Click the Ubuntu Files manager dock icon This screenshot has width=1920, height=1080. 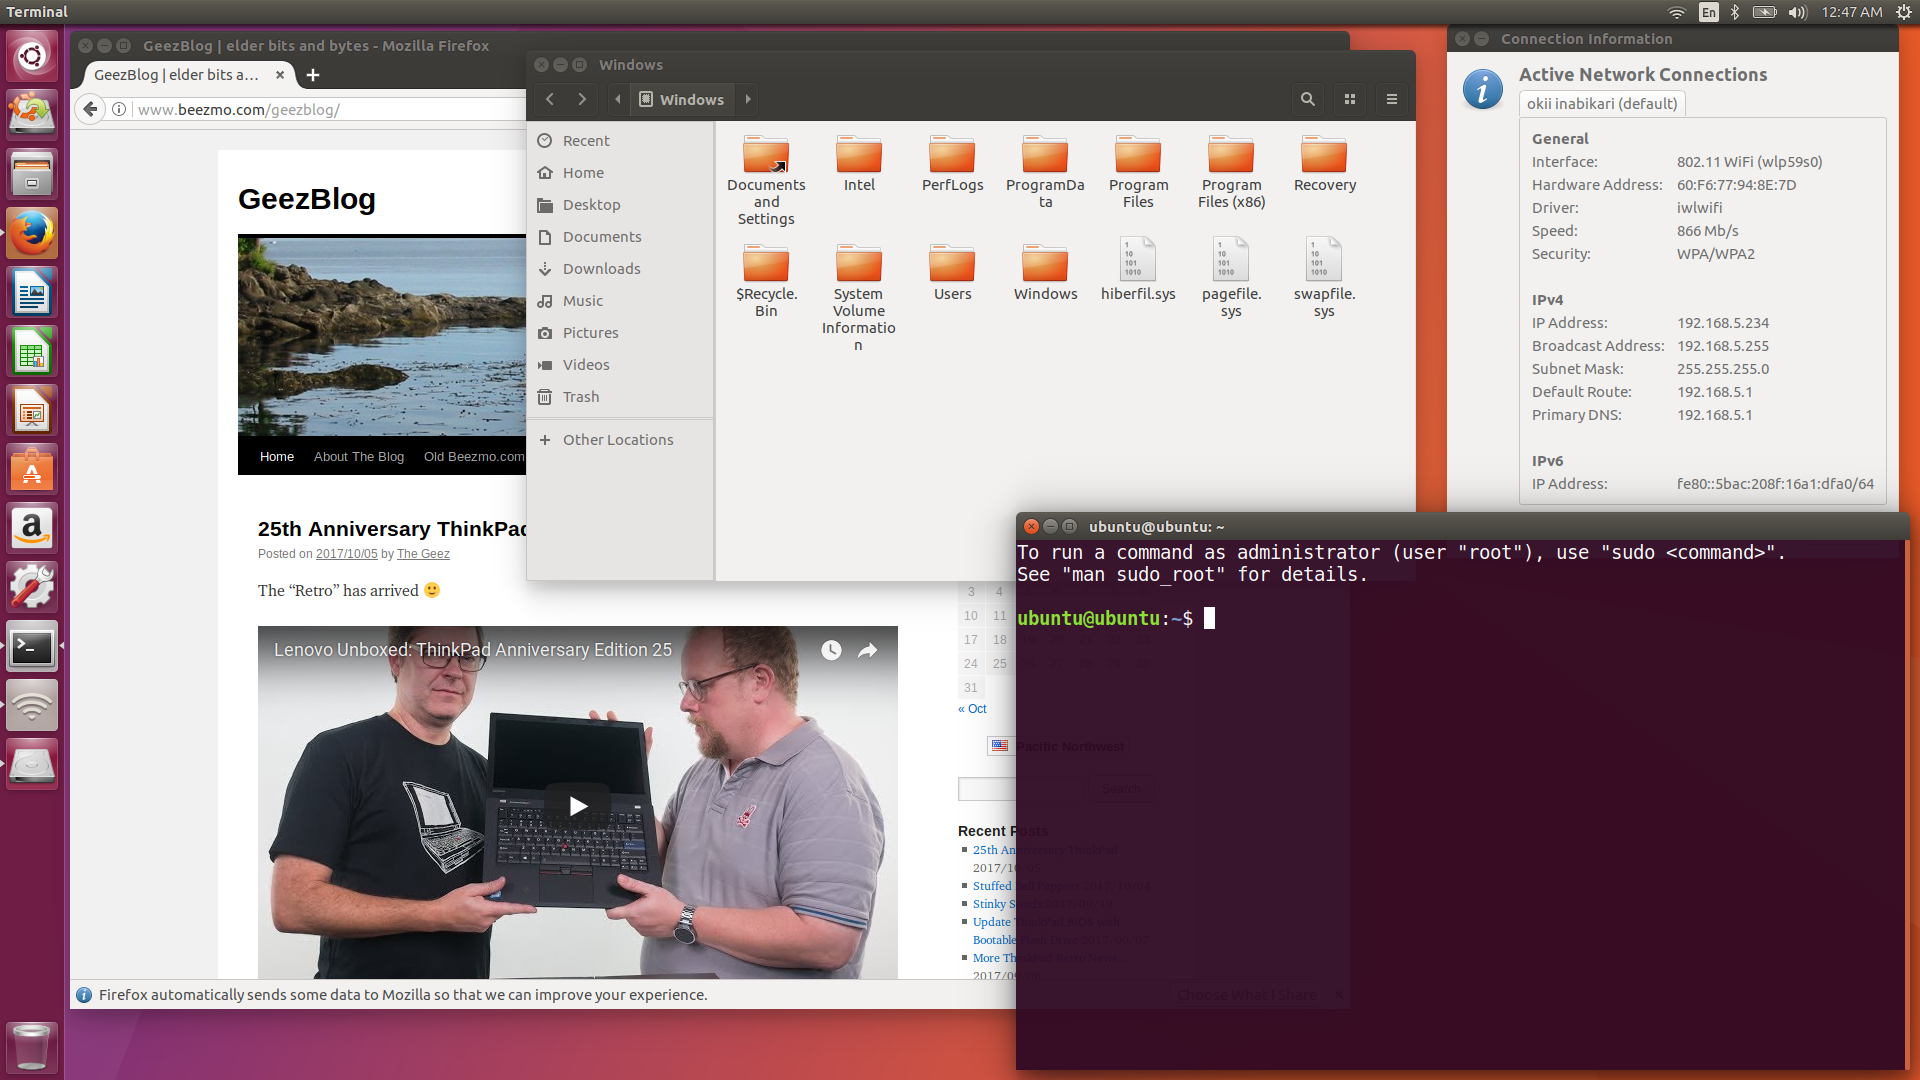tap(33, 171)
